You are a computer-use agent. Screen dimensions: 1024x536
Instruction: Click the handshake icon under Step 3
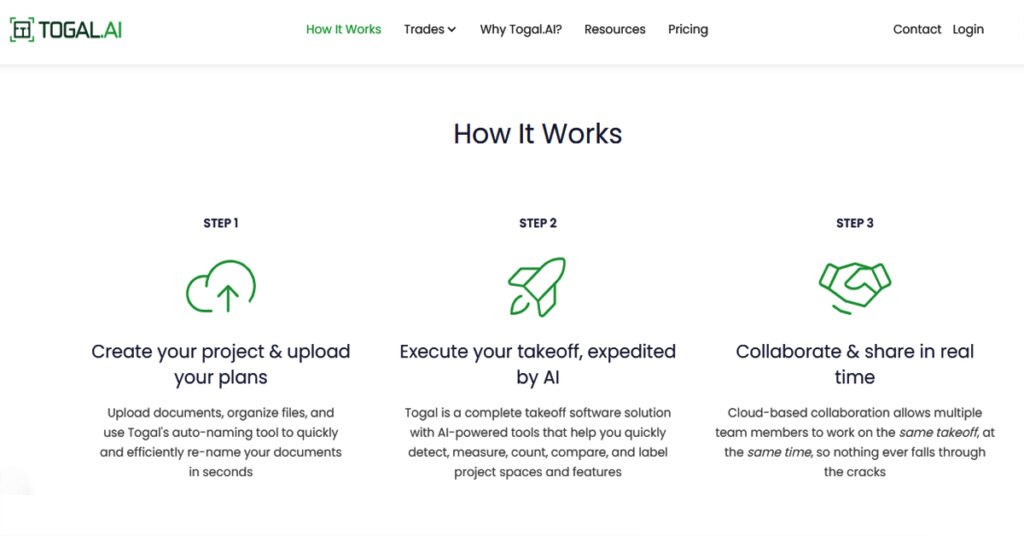coord(855,288)
